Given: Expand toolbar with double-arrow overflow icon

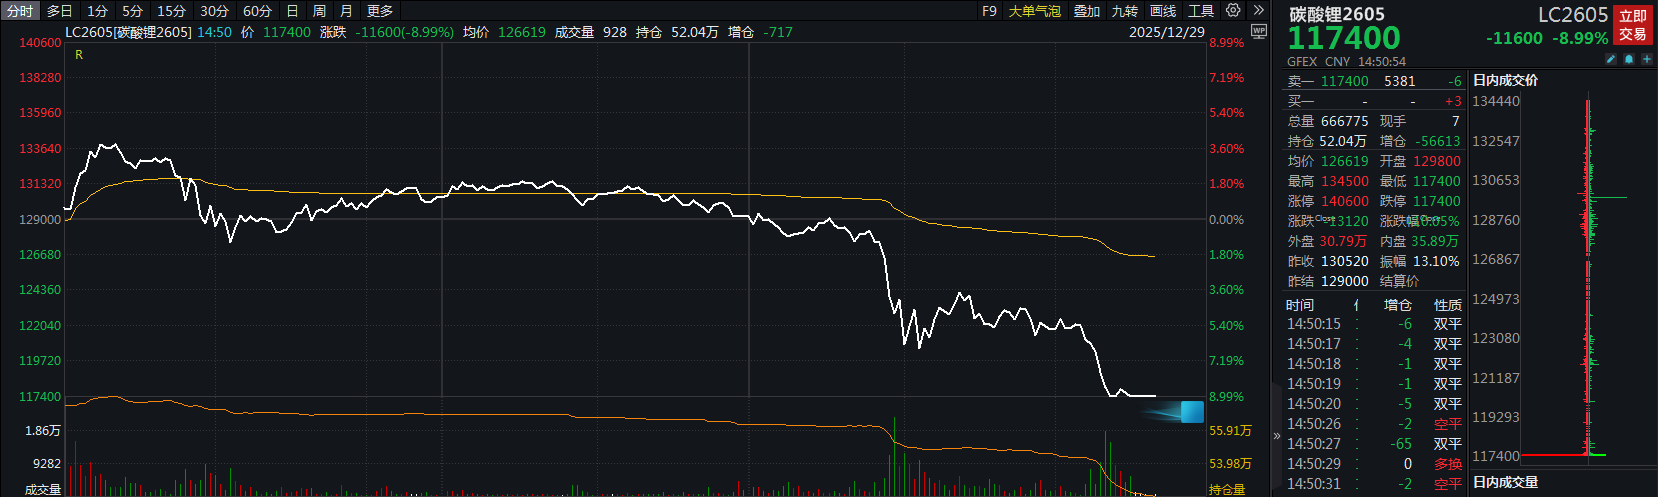Looking at the screenshot, I should point(1258,10).
